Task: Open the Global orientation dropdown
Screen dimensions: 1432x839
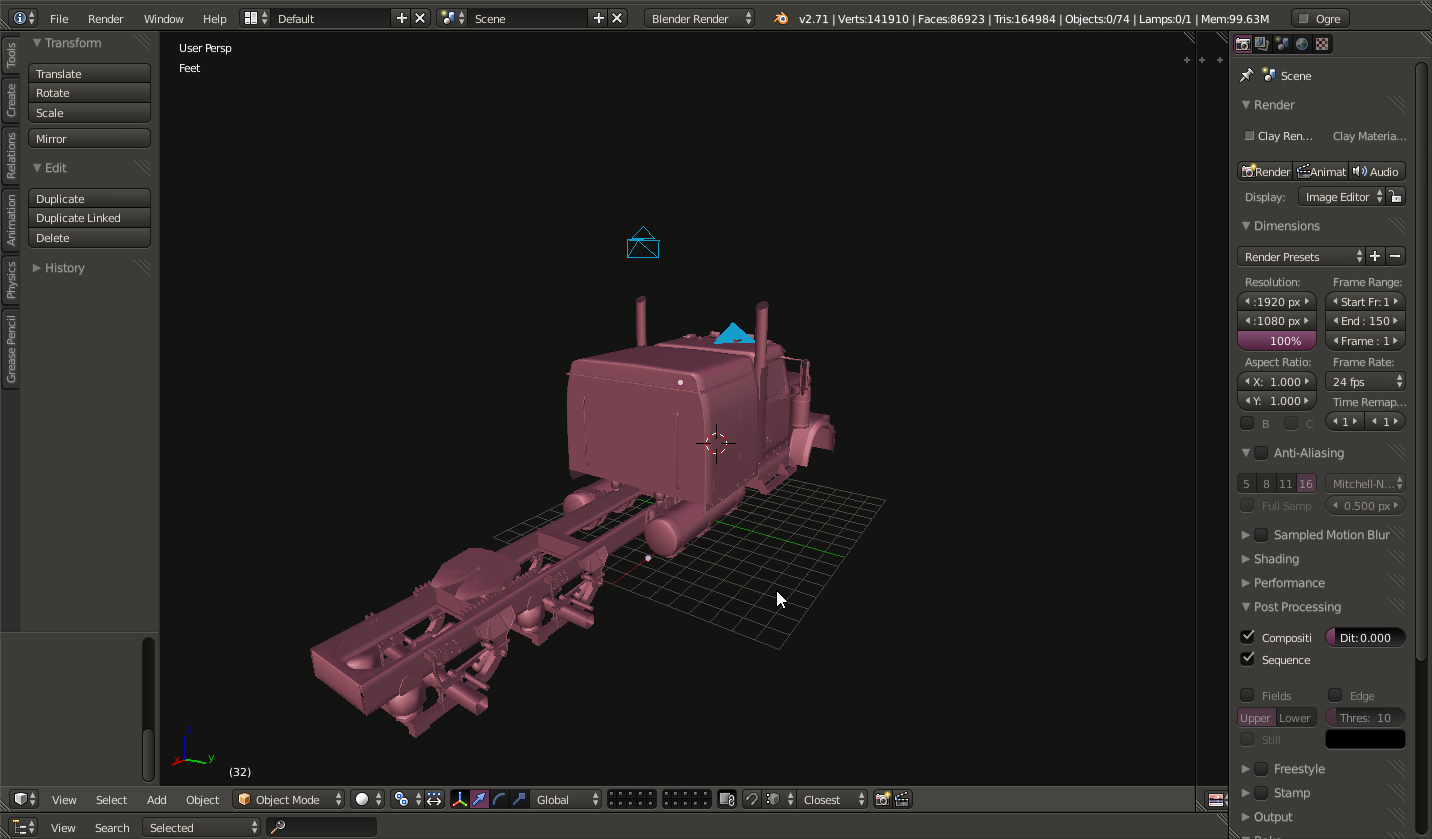Action: click(566, 799)
